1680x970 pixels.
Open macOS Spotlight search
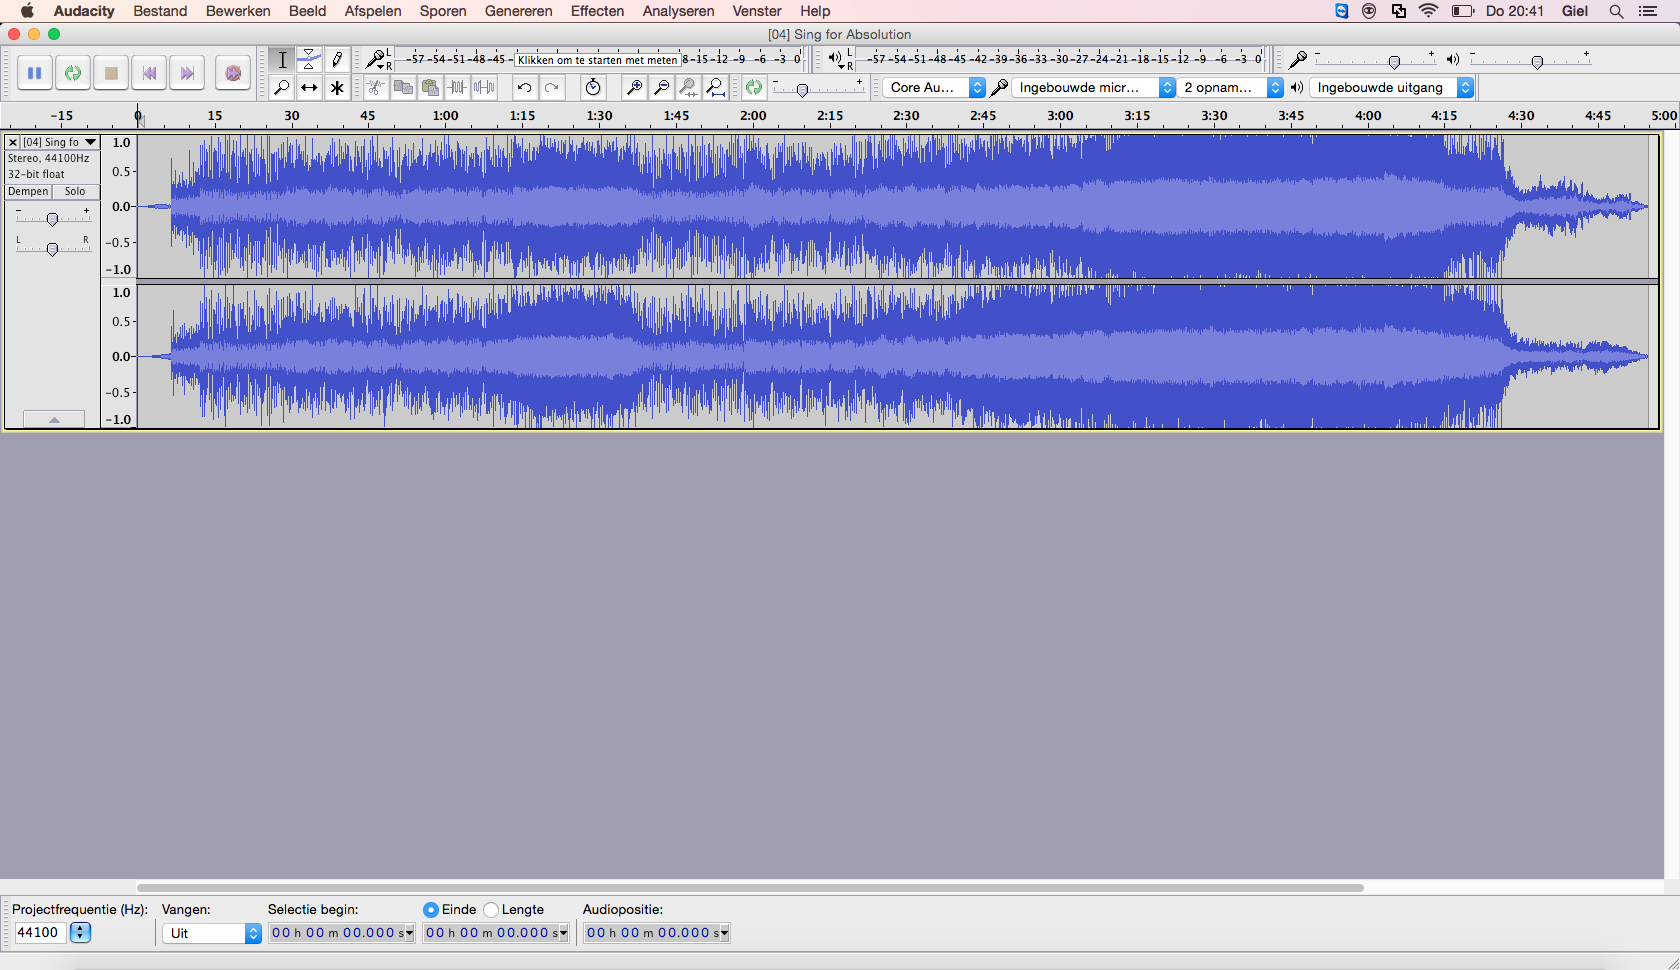coord(1616,11)
